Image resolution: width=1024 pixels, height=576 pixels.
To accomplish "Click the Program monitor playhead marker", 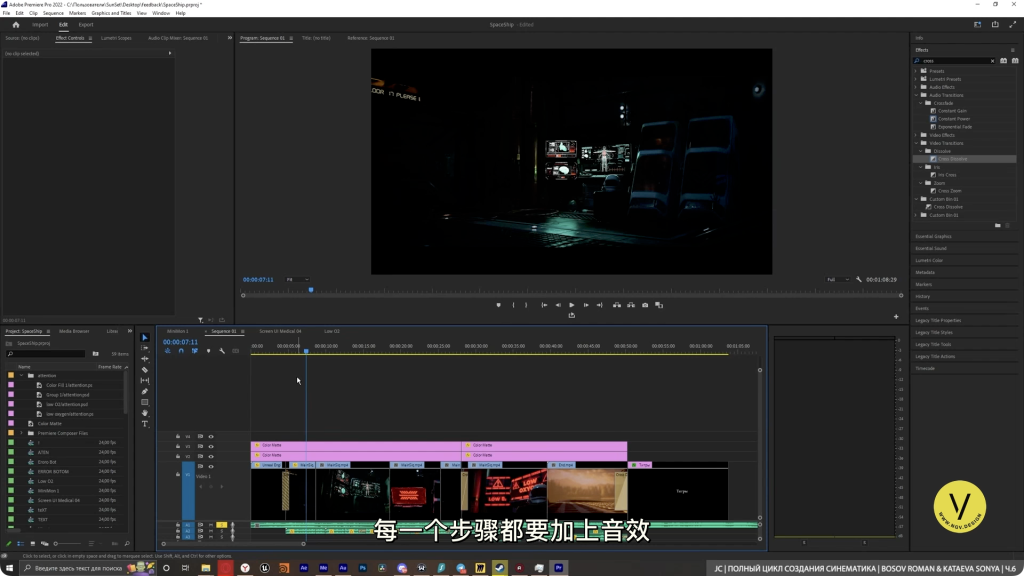I will 311,289.
